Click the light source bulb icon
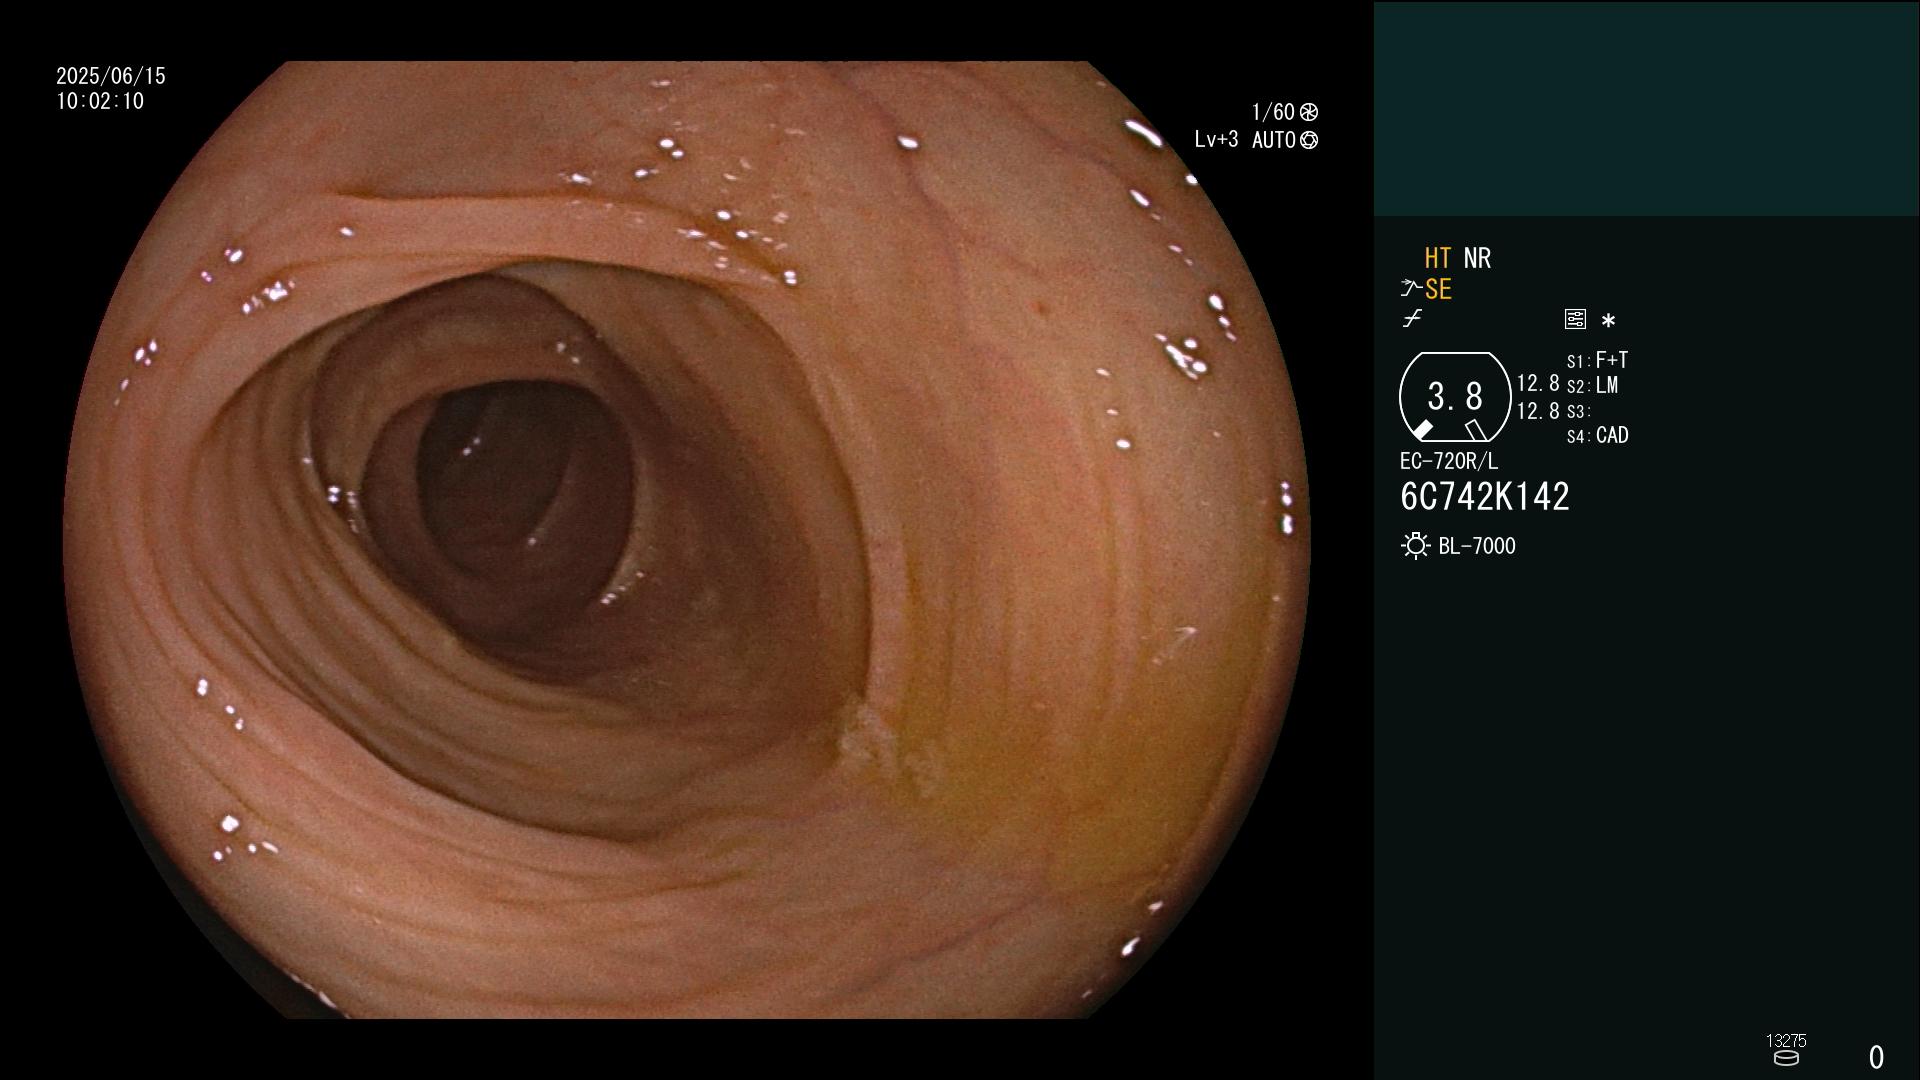 1415,546
